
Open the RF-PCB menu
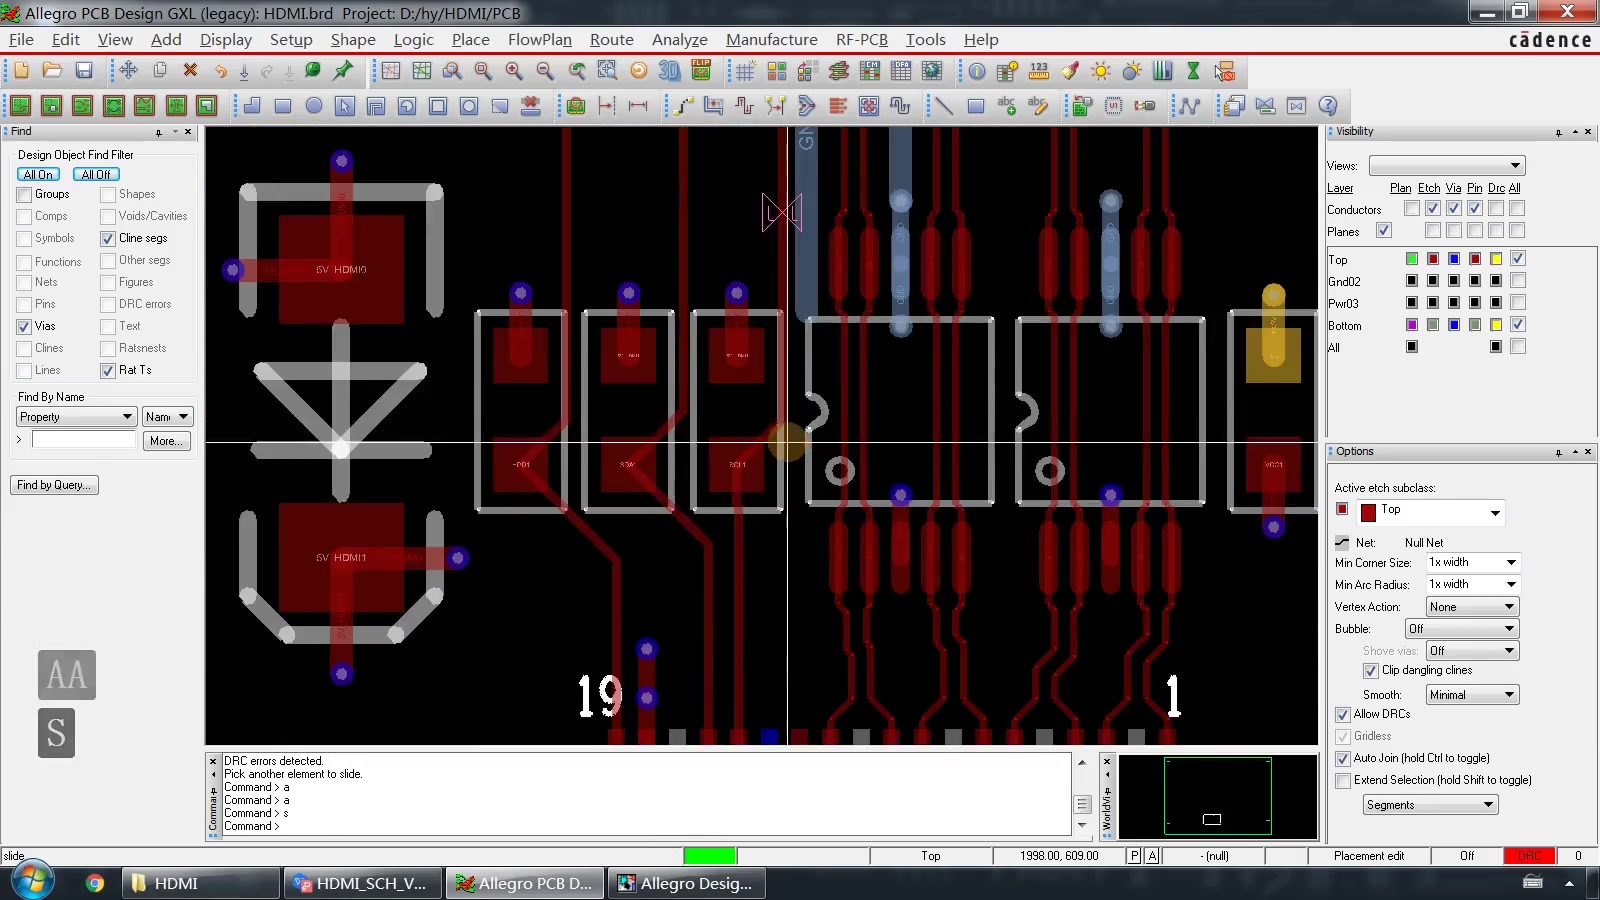862,40
